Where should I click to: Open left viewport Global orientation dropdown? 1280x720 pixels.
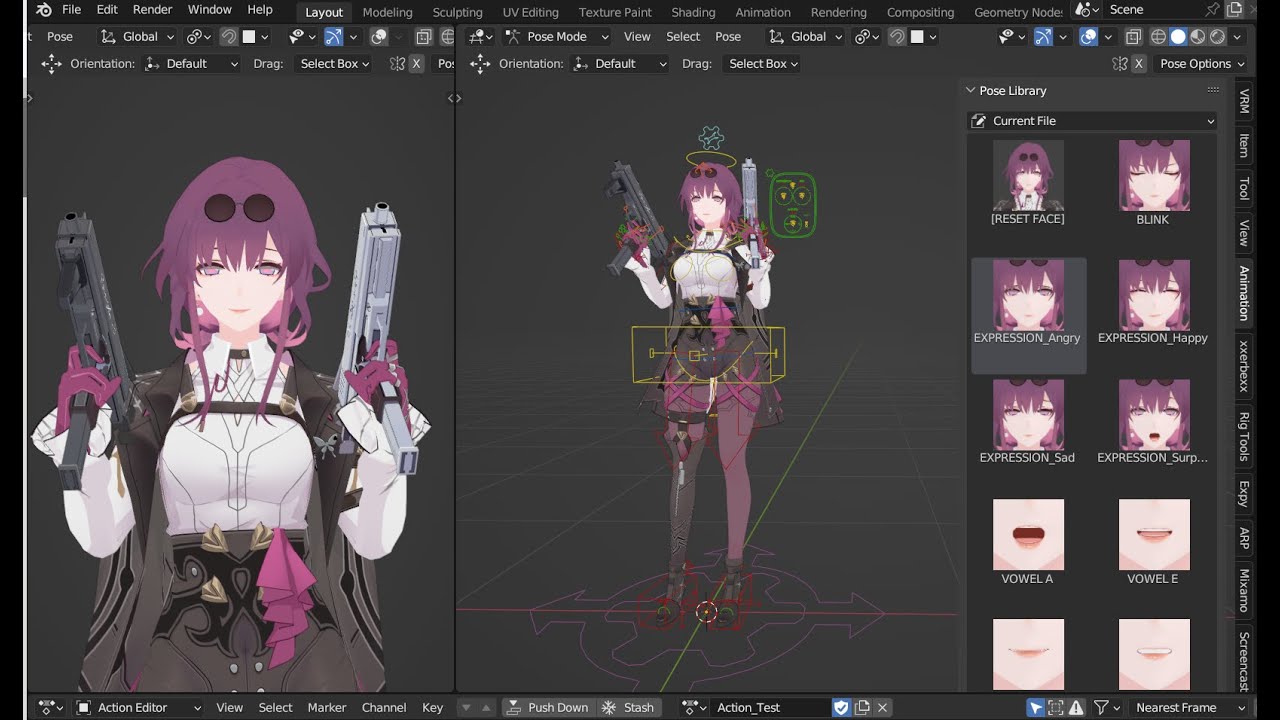[139, 37]
